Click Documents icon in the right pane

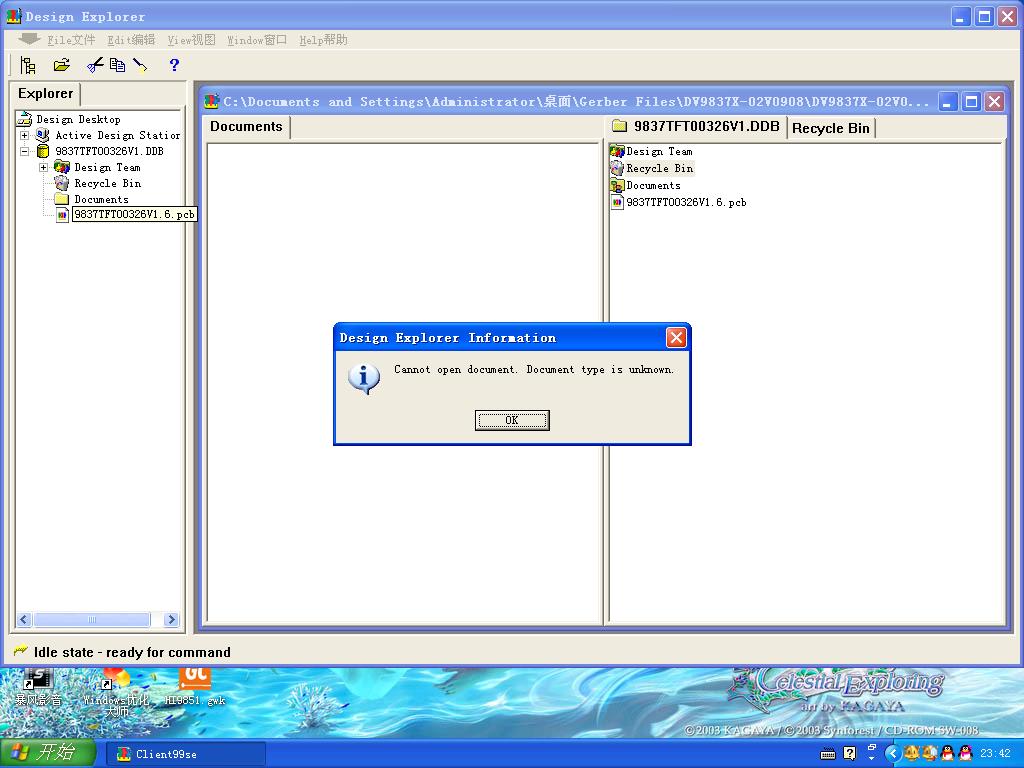pos(617,185)
